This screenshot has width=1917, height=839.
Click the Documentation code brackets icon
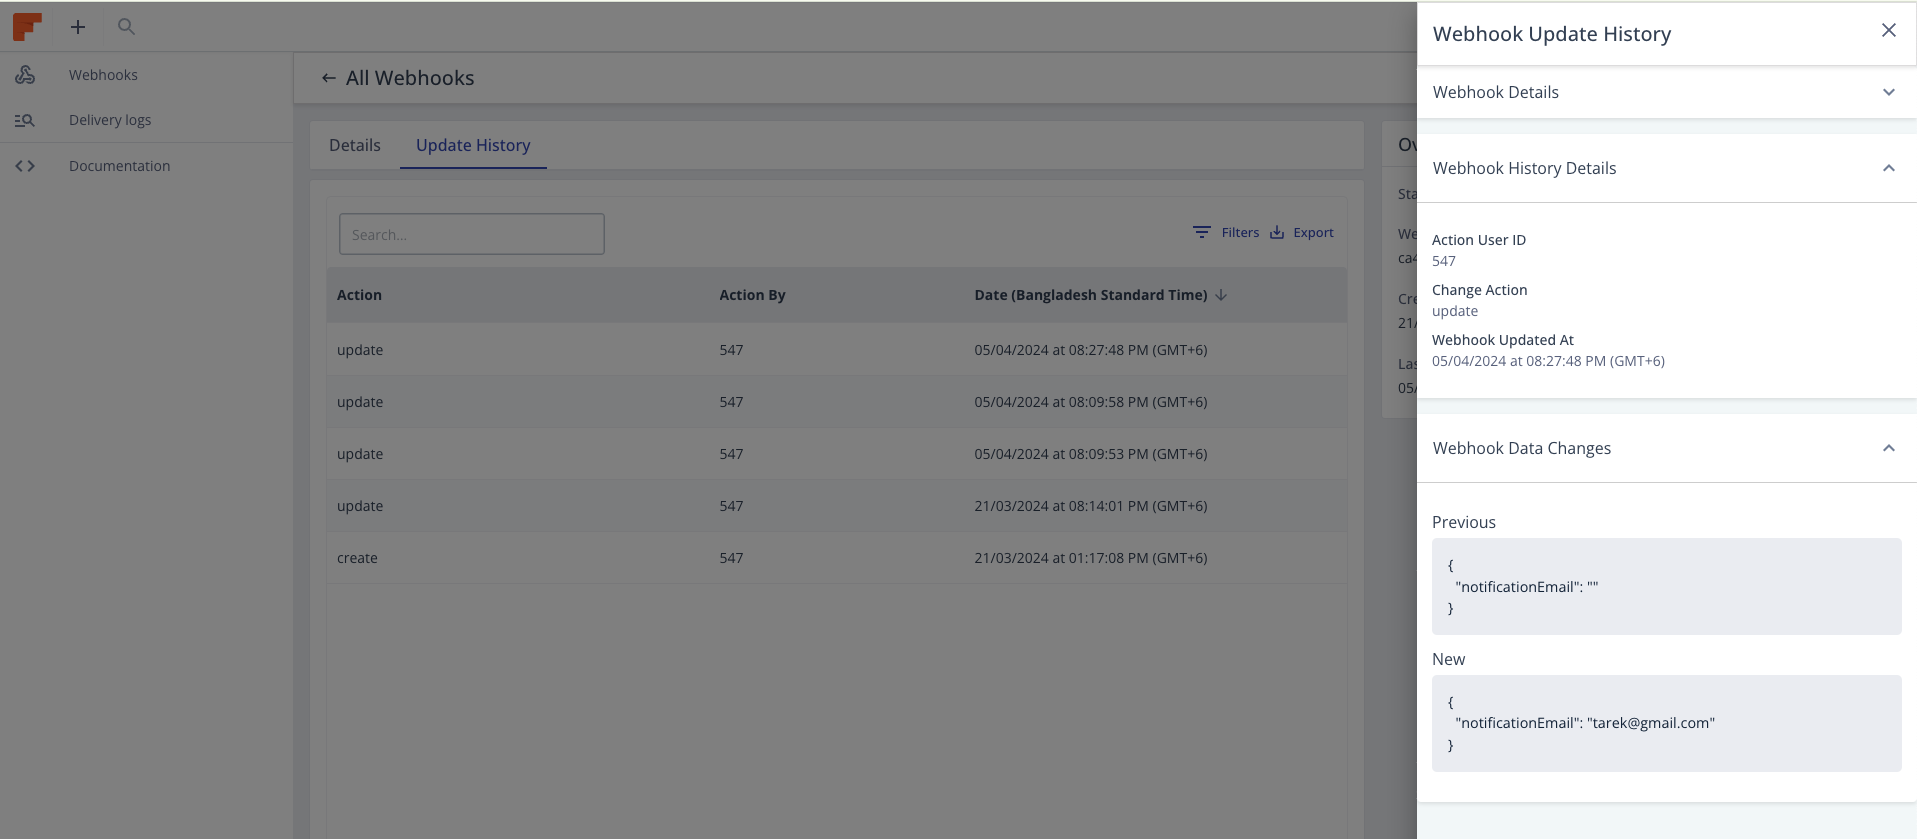point(25,166)
